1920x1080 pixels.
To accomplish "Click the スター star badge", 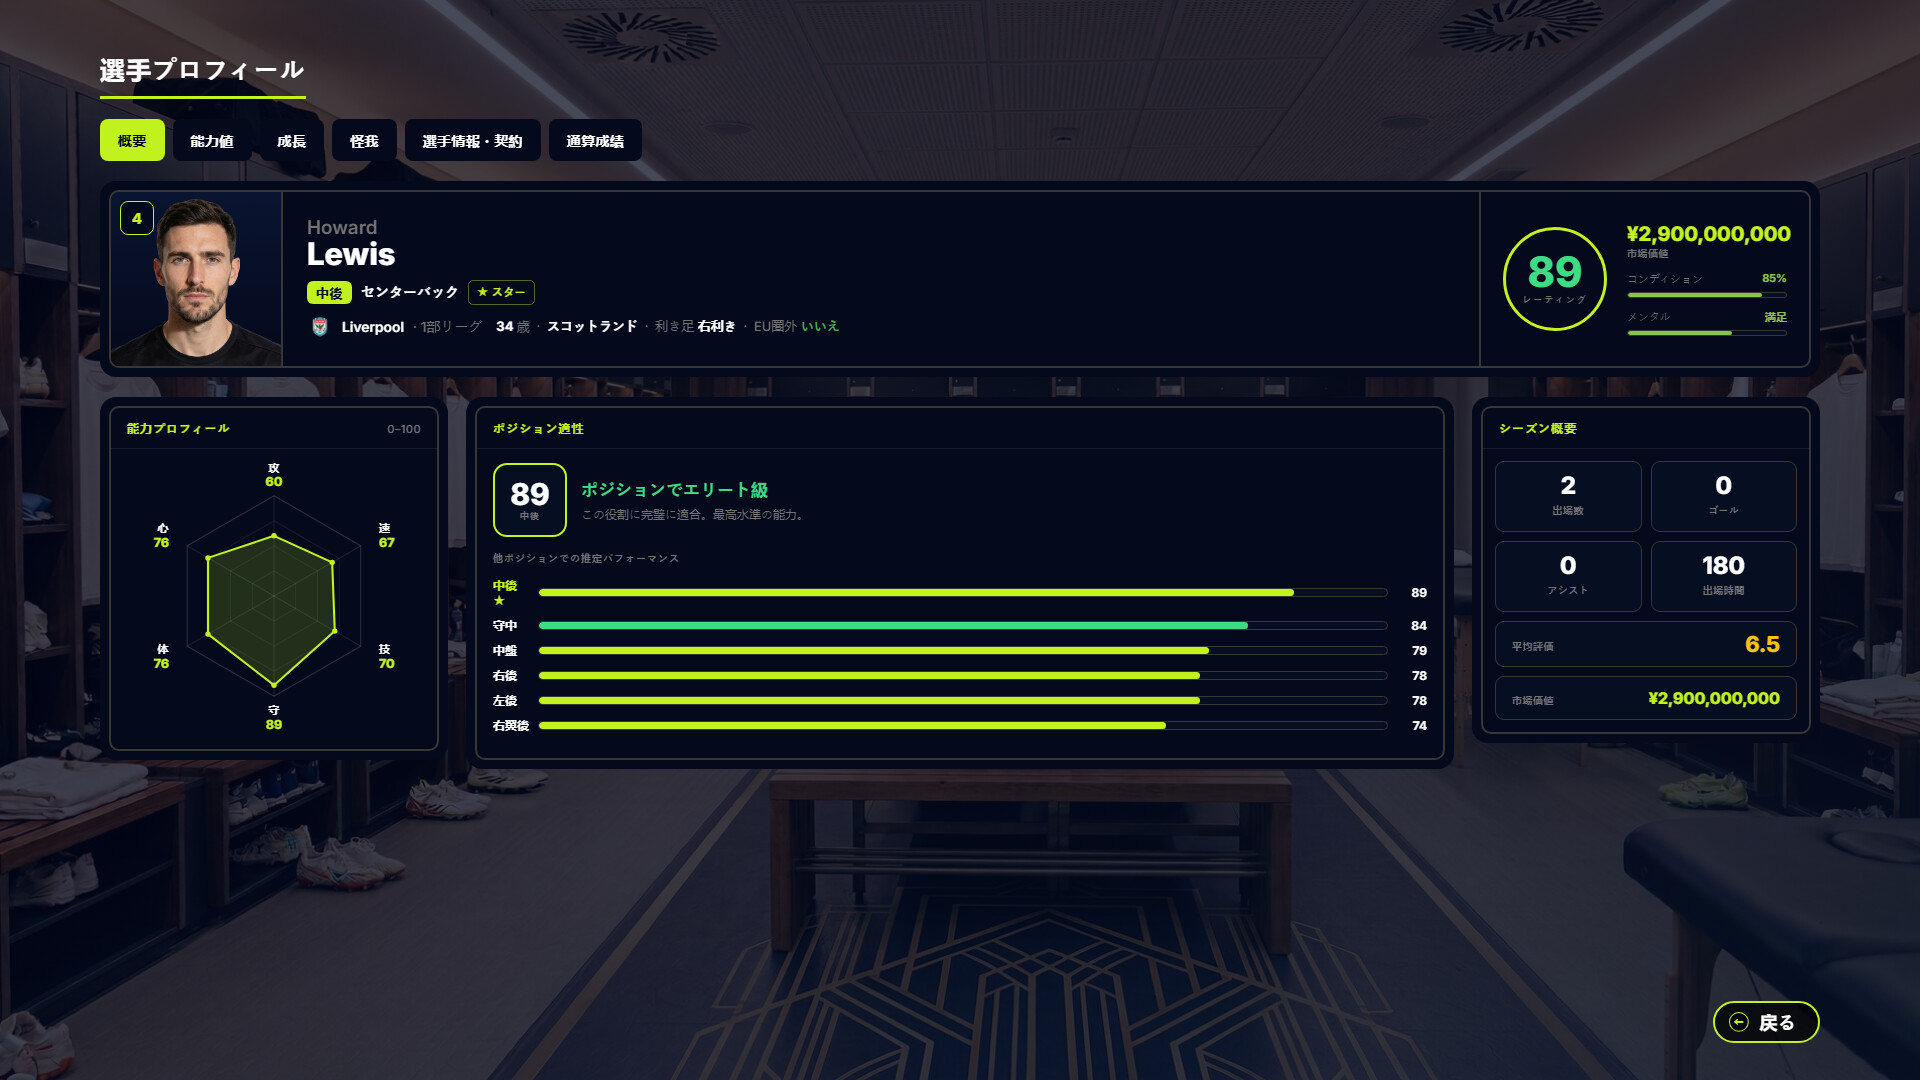I will pyautogui.click(x=501, y=292).
